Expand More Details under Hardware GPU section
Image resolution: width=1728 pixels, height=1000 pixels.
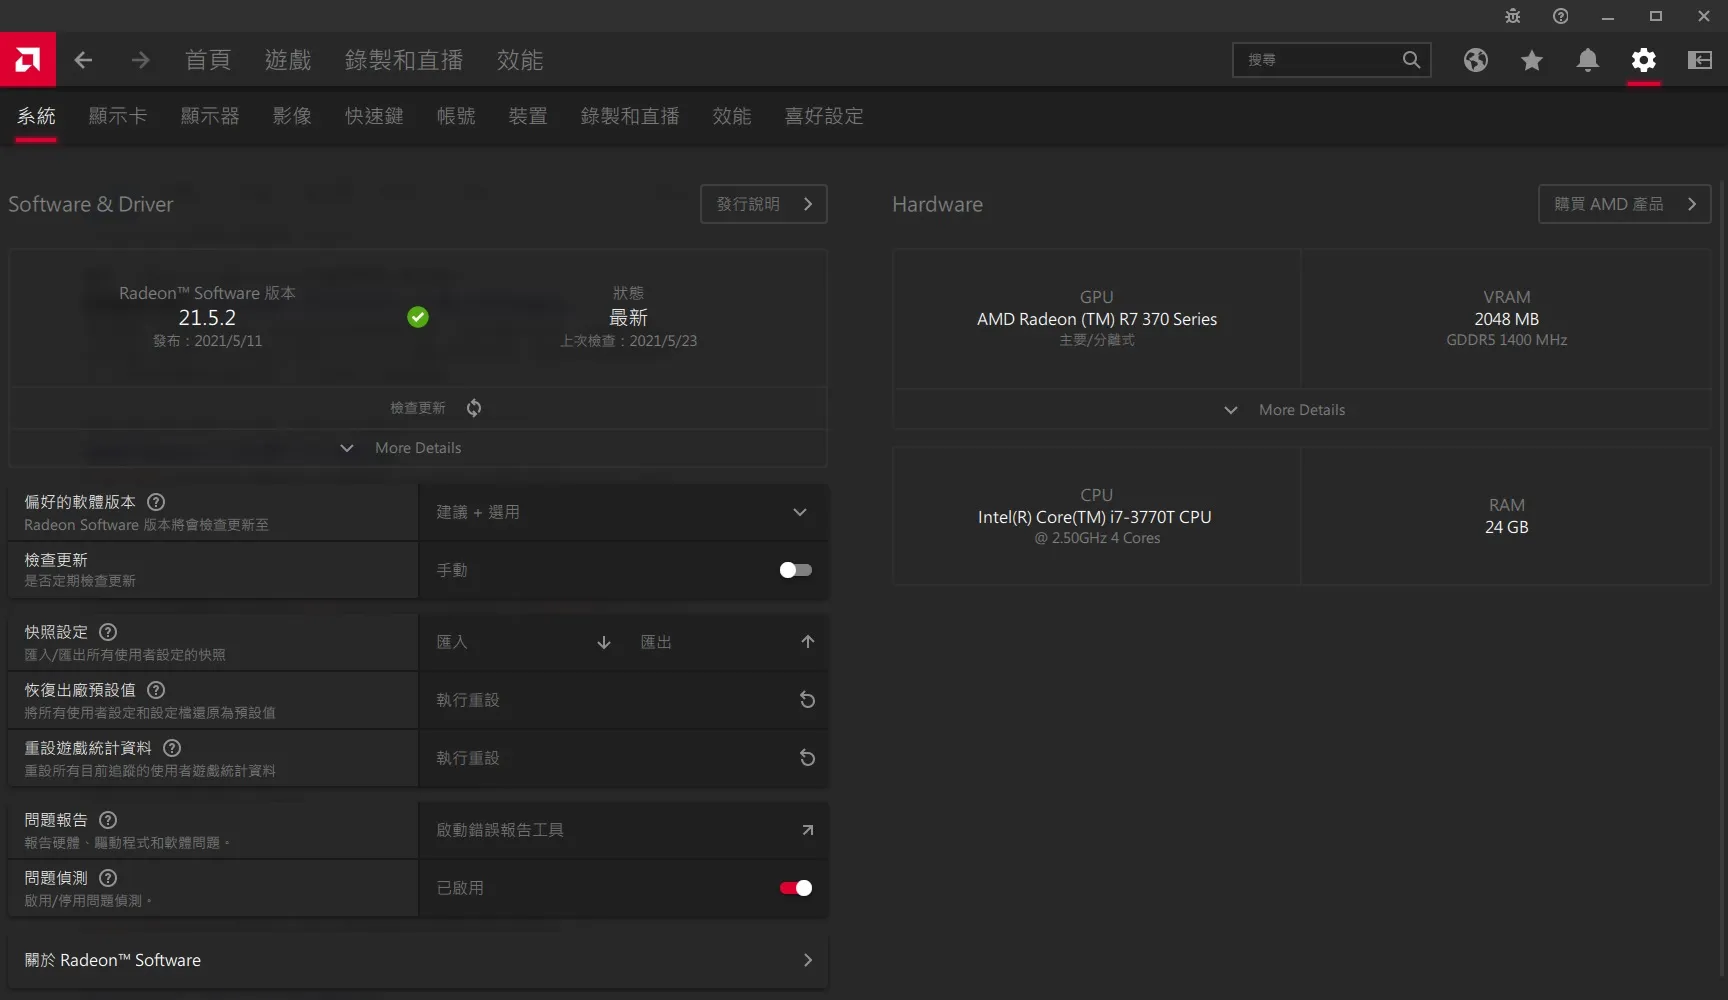tap(1300, 409)
